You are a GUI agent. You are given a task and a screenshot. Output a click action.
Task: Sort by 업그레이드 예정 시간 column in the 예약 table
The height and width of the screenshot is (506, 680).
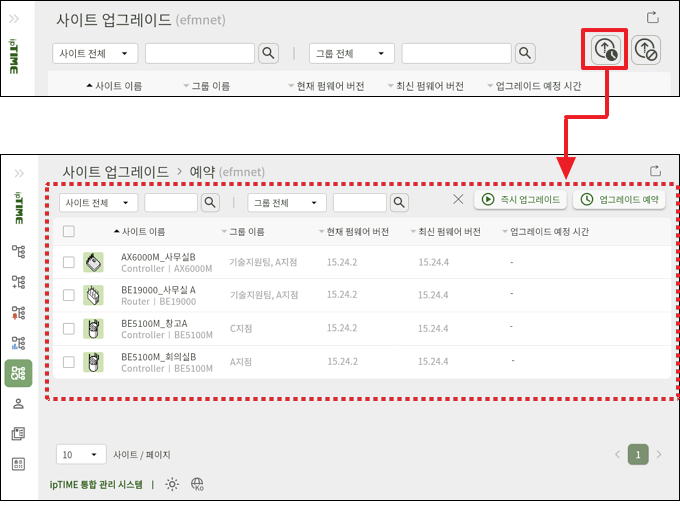(x=549, y=232)
